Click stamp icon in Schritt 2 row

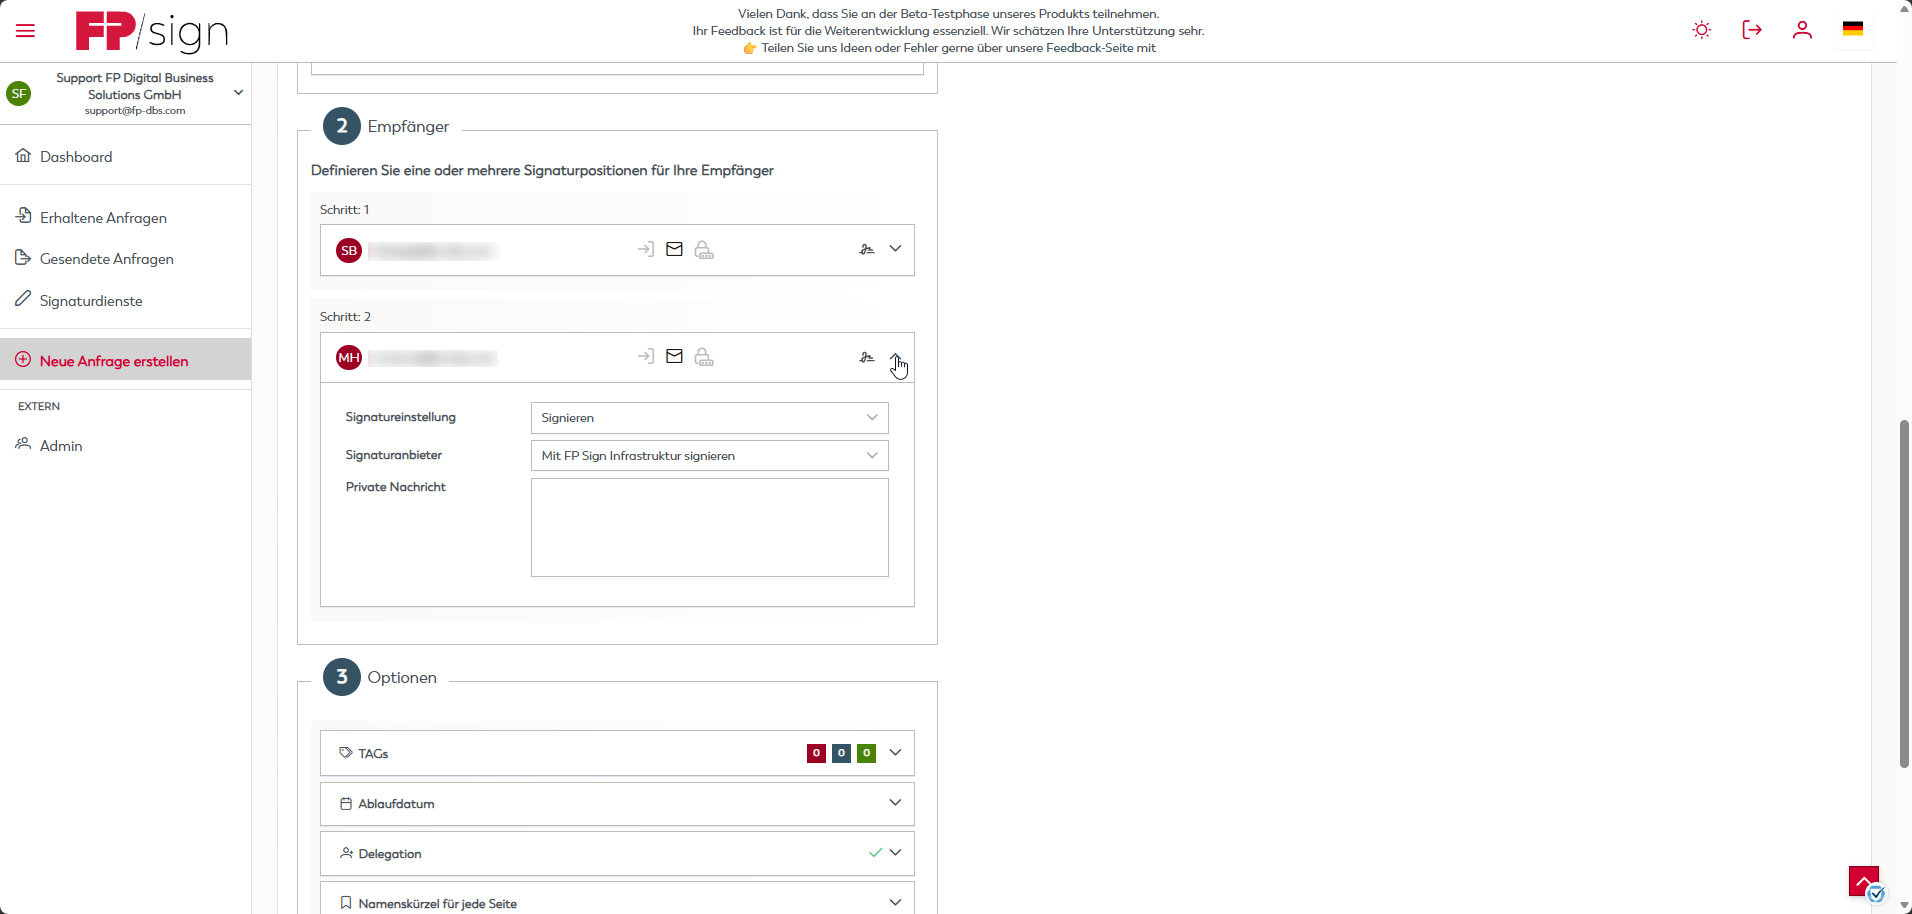click(704, 356)
